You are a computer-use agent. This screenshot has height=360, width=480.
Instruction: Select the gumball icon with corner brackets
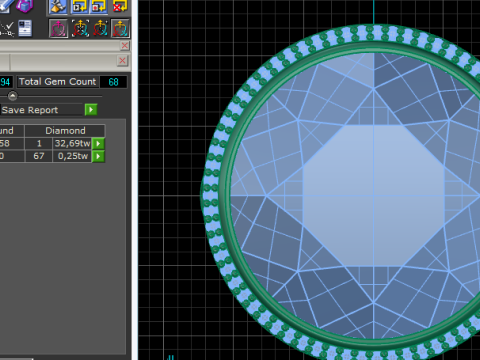[80, 28]
